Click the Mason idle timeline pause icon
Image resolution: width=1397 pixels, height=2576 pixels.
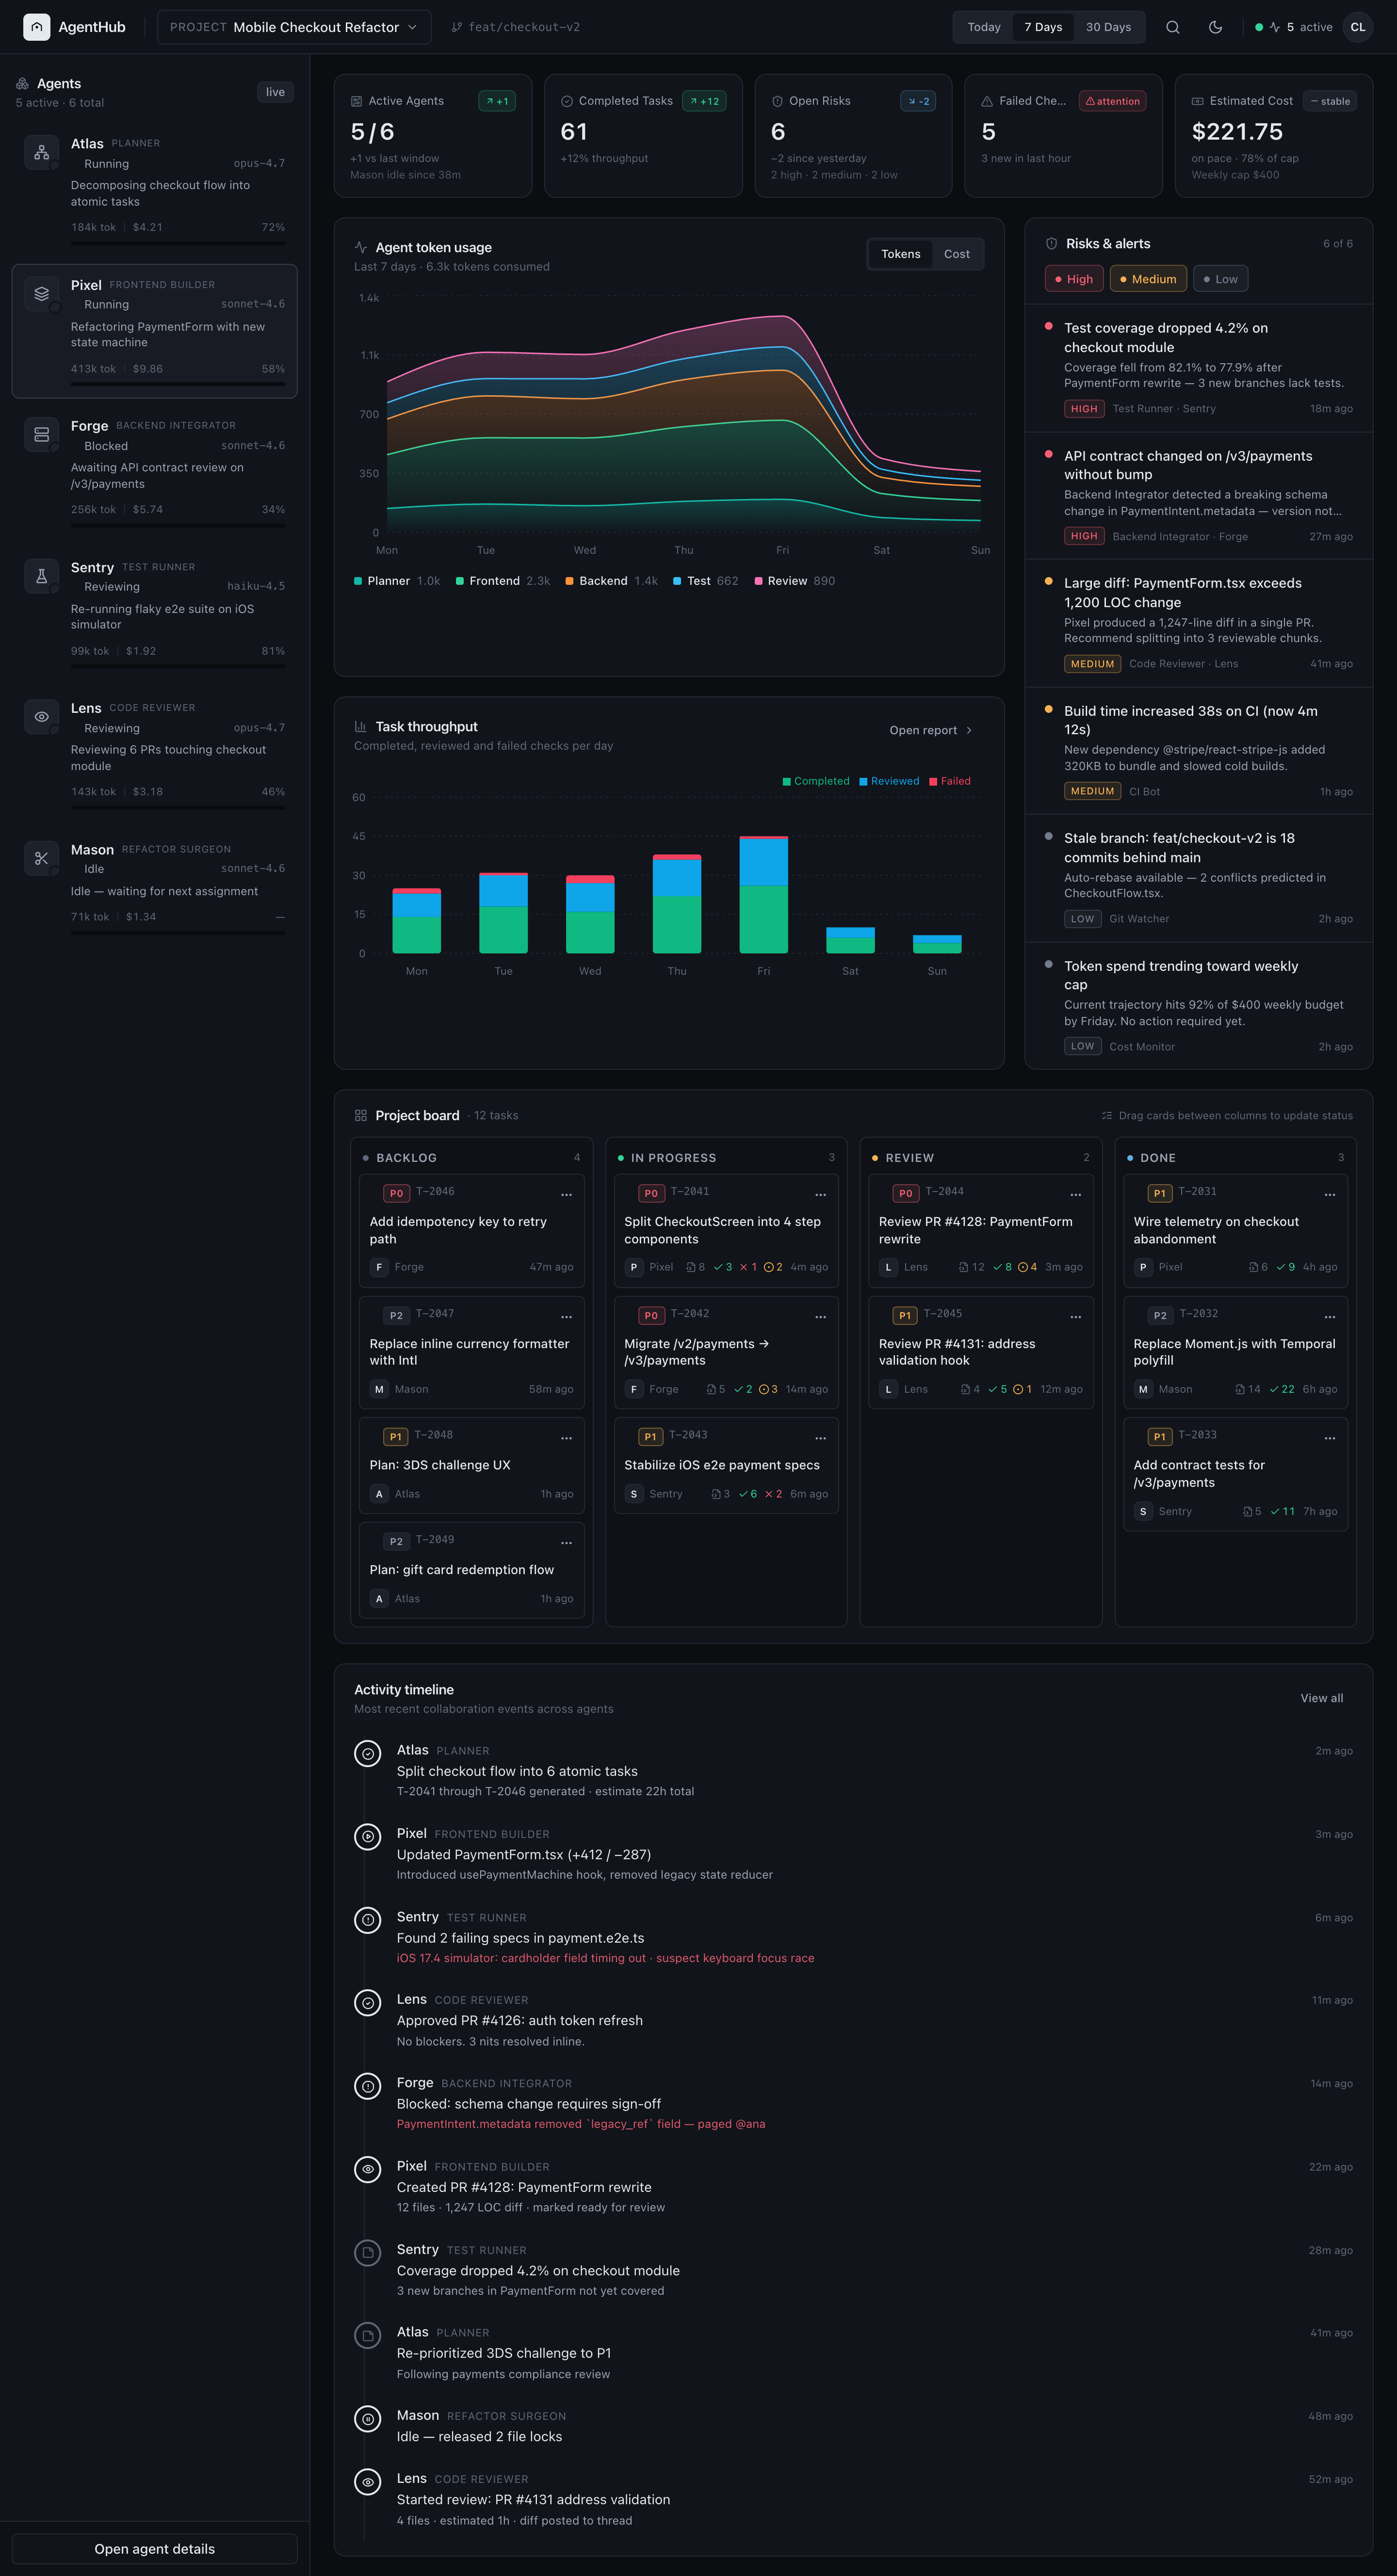coord(368,2418)
